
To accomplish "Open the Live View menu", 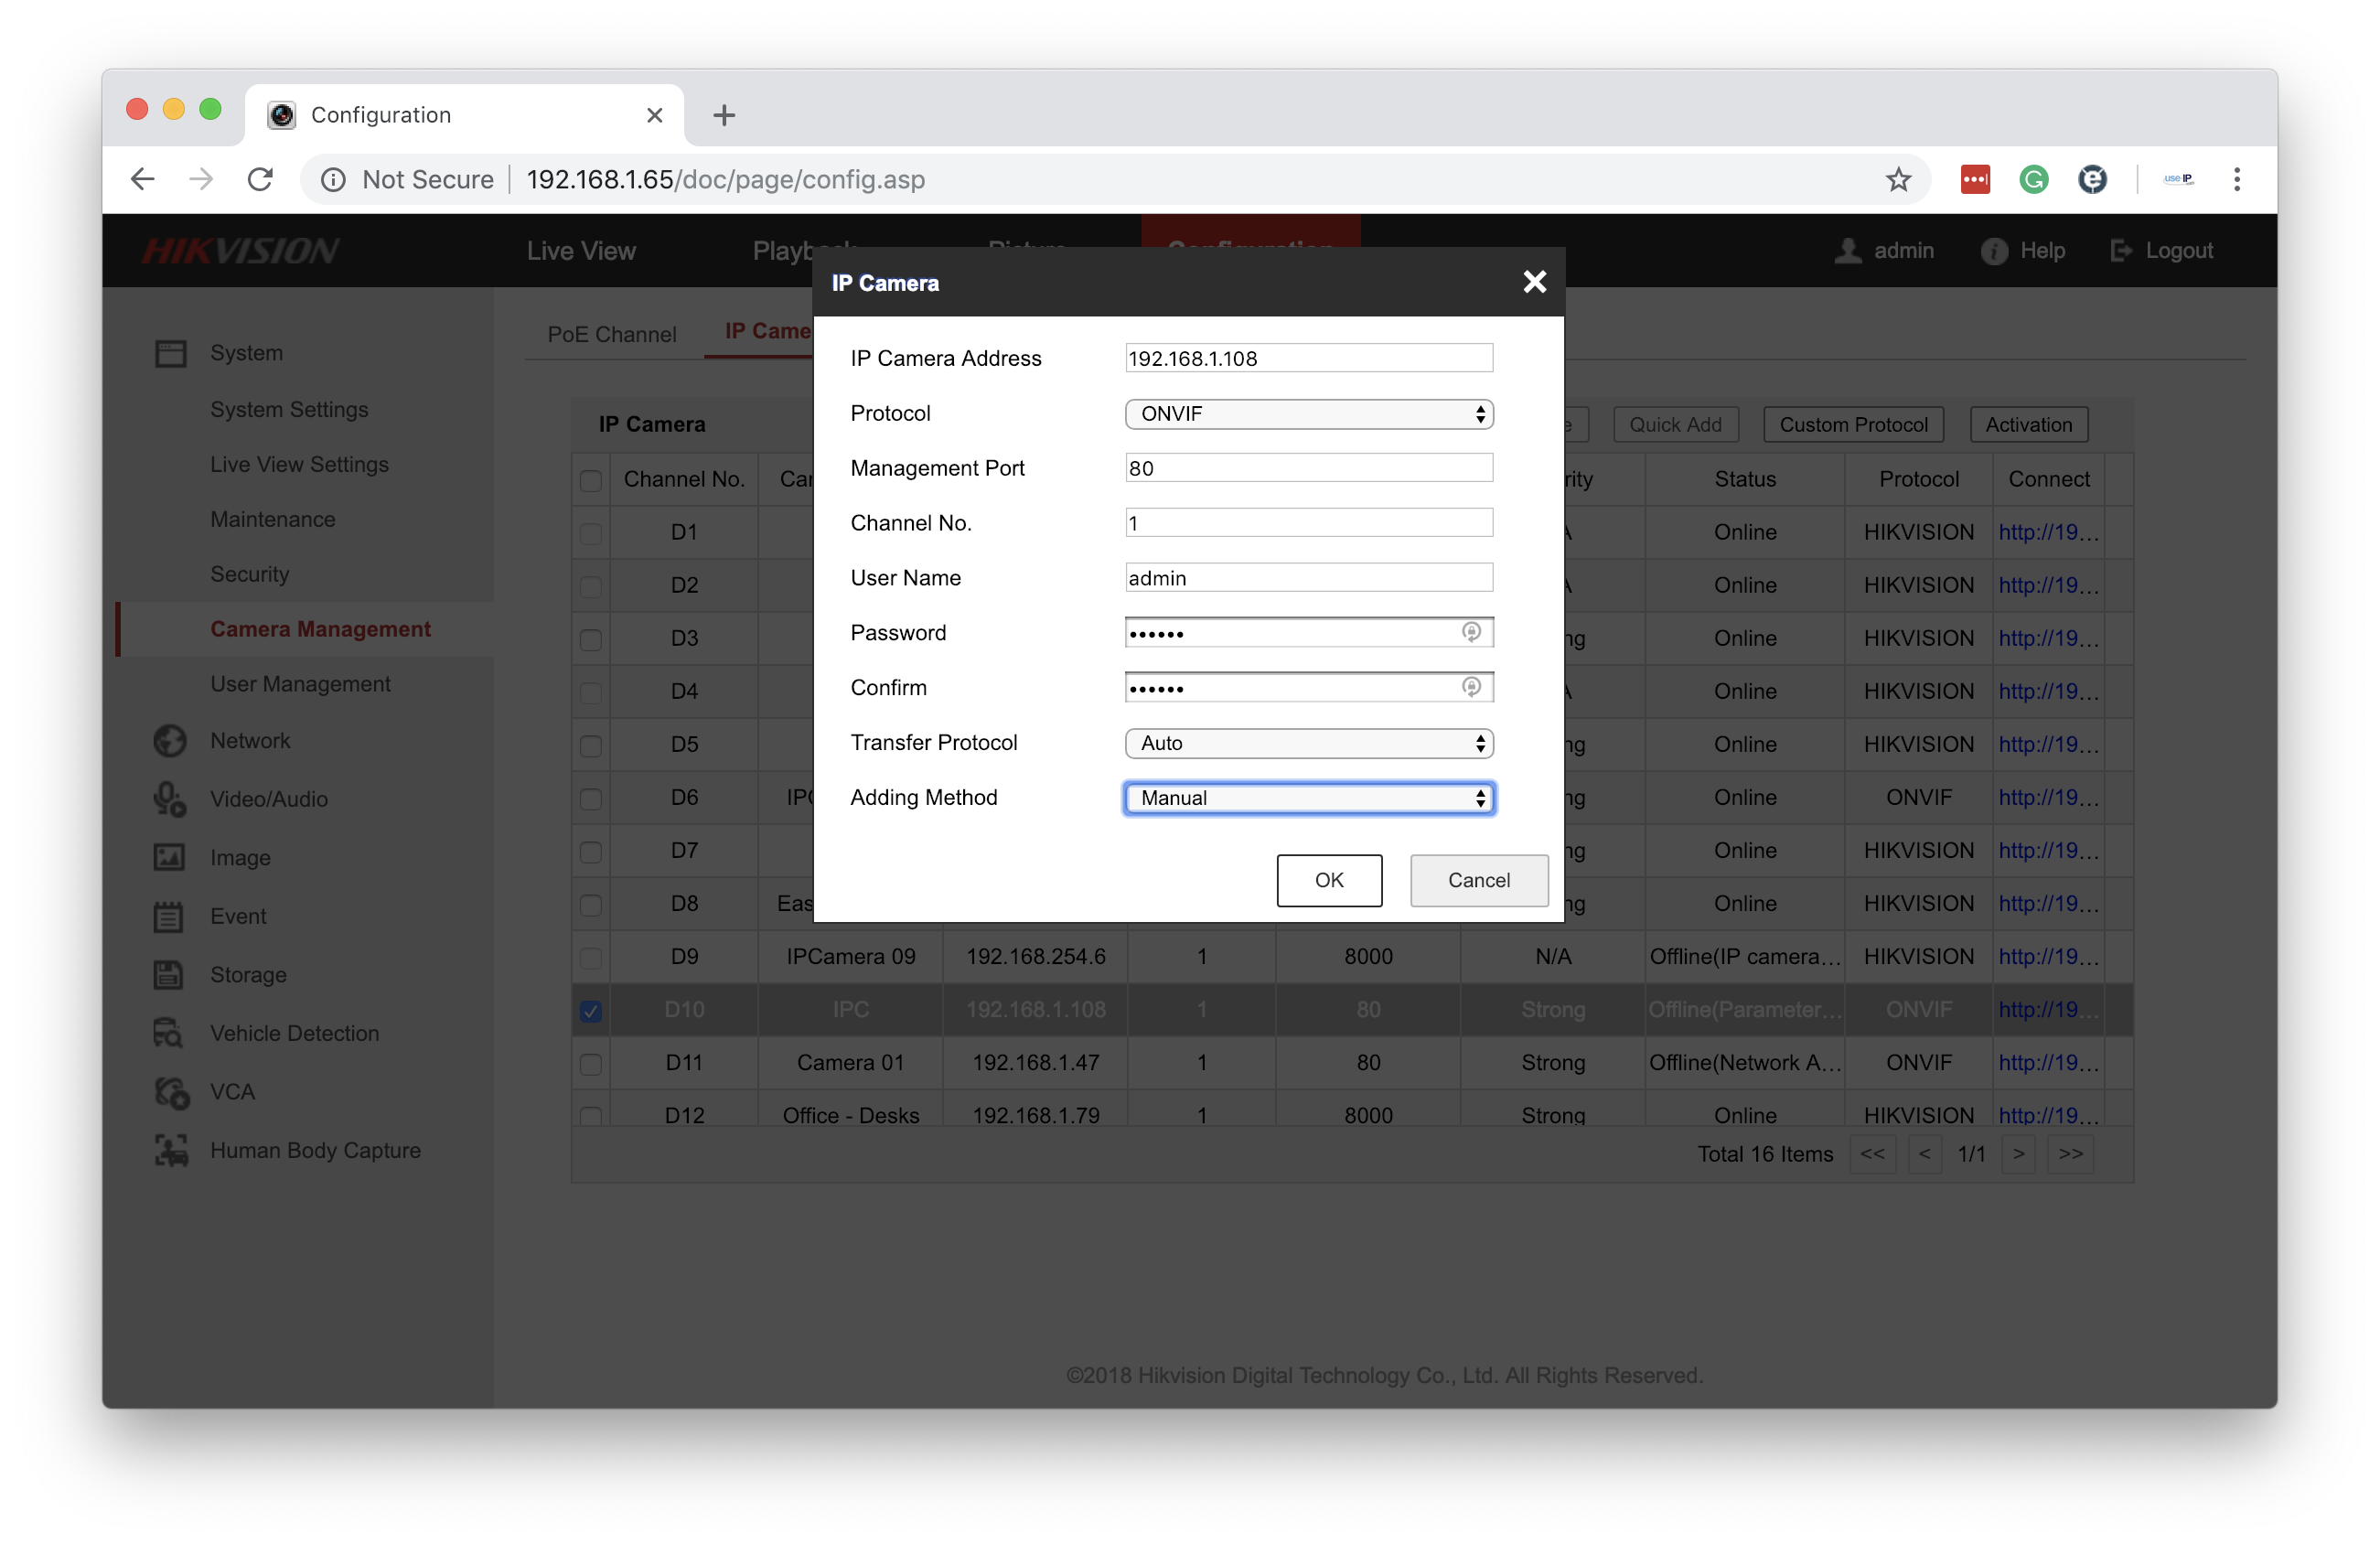I will tap(581, 251).
